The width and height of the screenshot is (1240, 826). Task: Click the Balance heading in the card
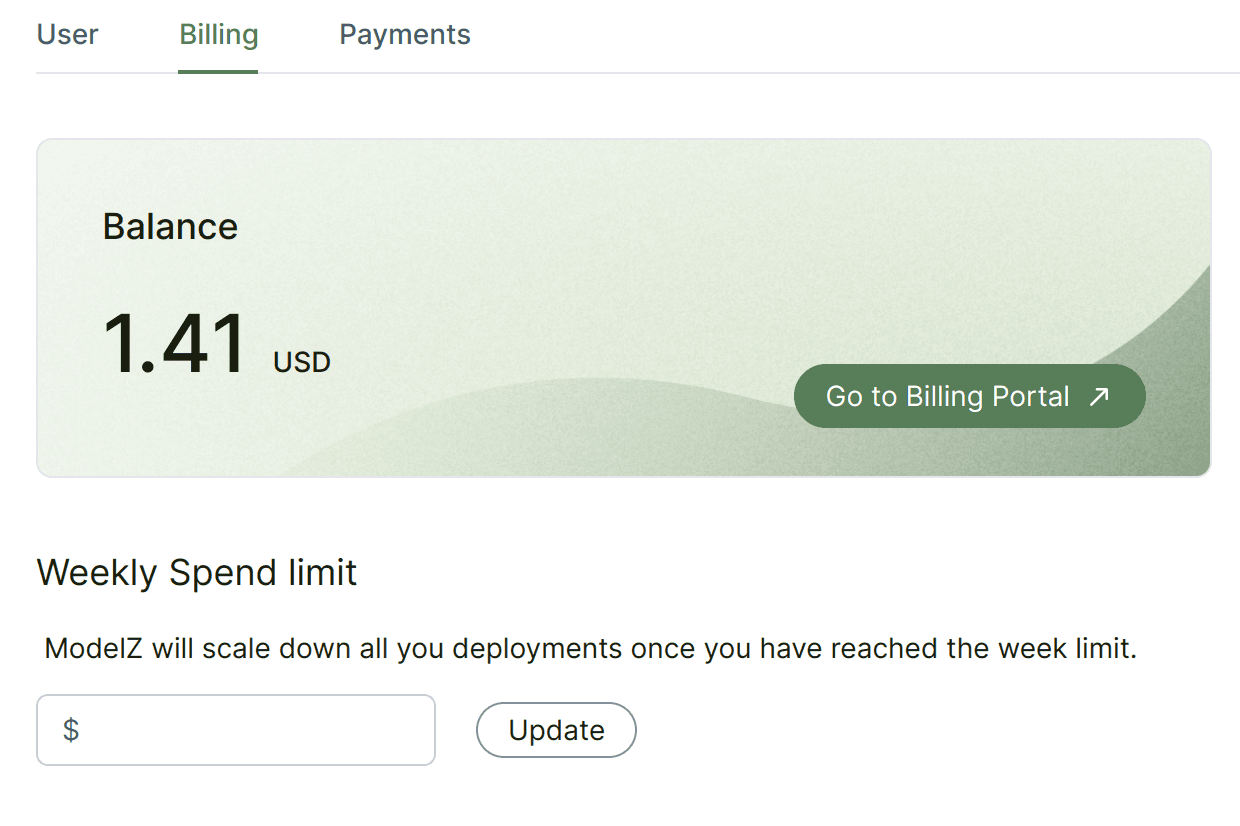click(170, 227)
